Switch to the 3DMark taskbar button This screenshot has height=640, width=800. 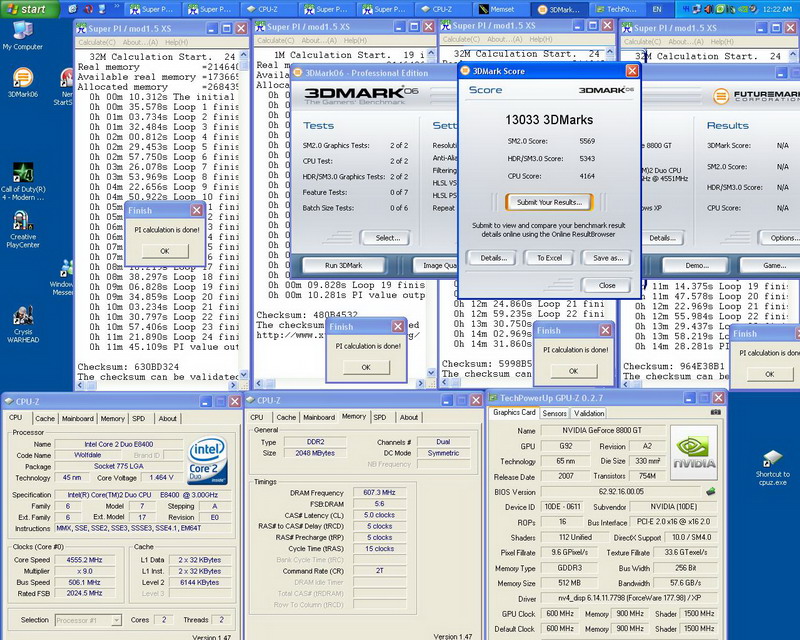tap(559, 9)
